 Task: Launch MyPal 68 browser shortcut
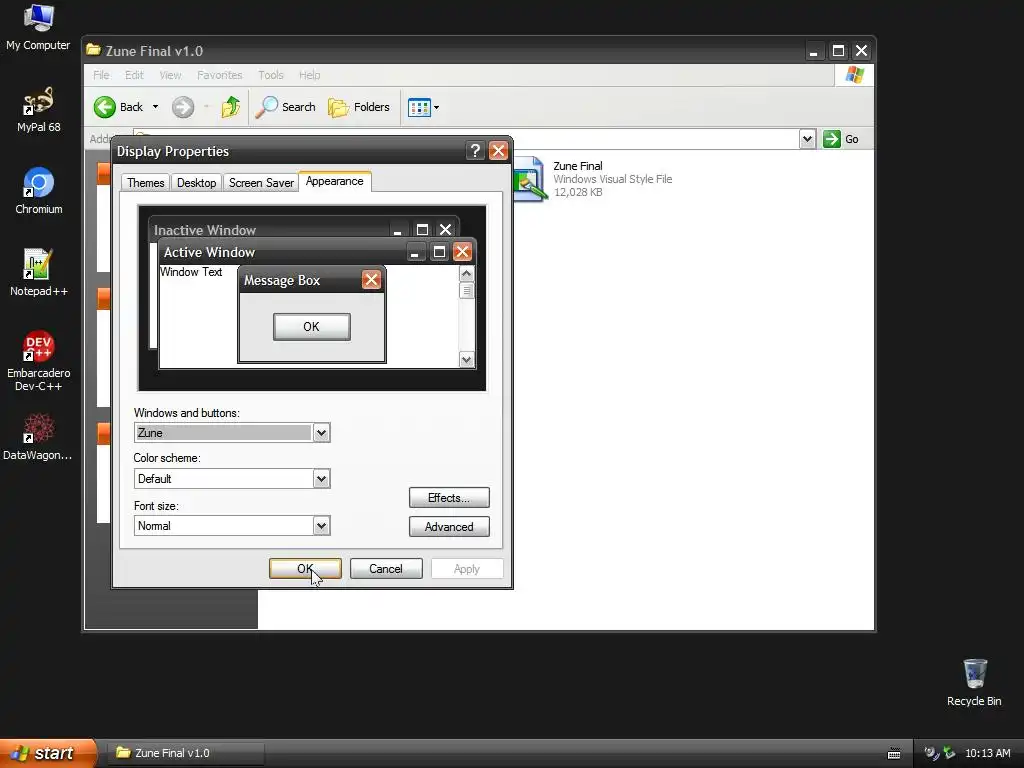click(x=39, y=110)
